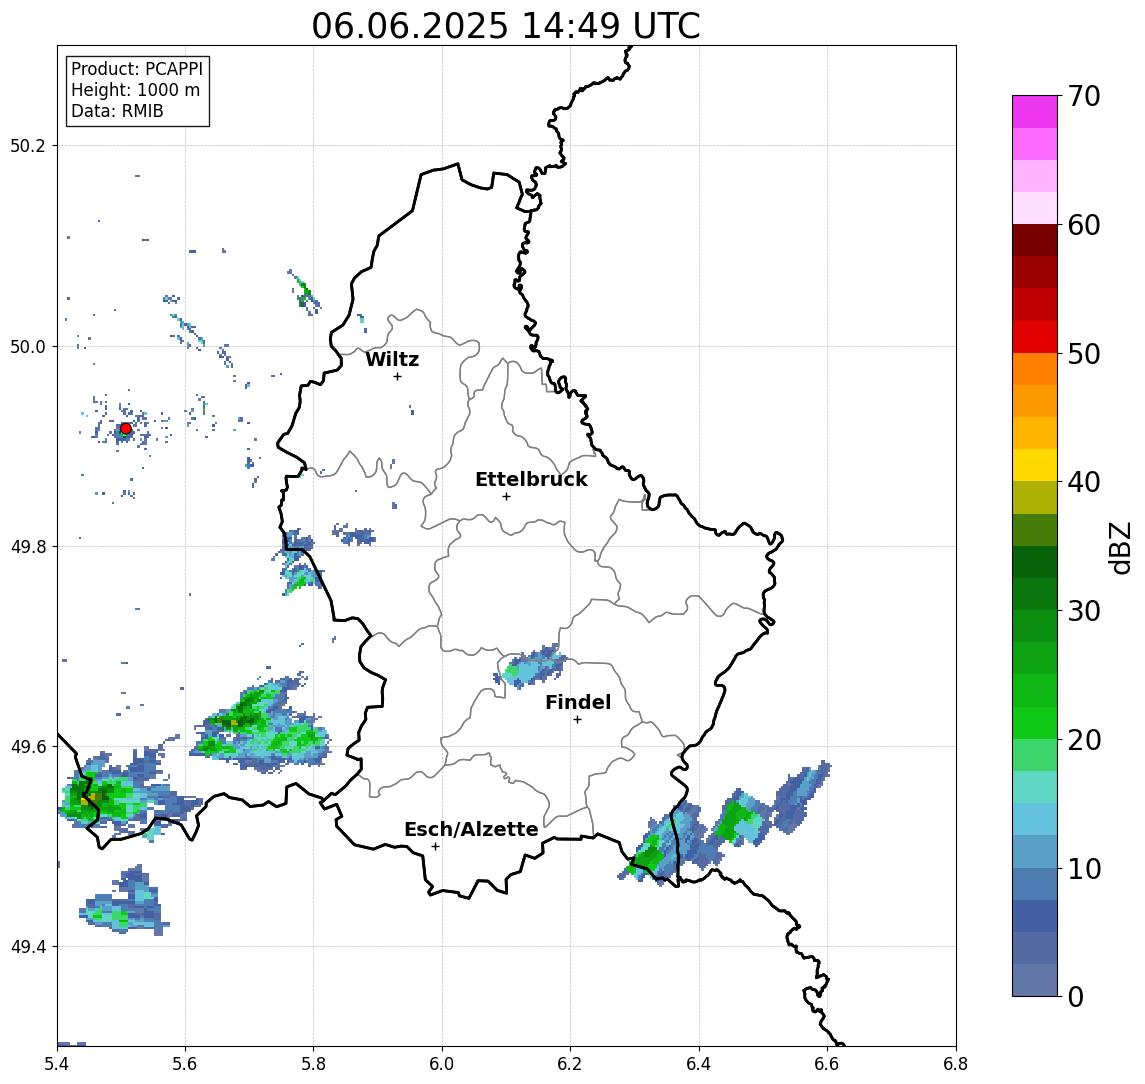Click the orange colorbar segment just below 50

coord(1035,369)
